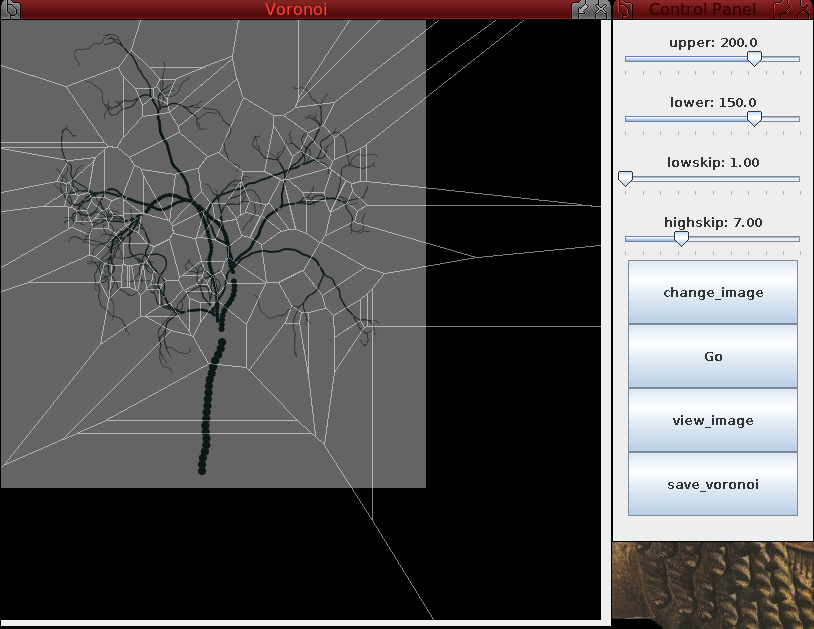Viewport: 814px width, 629px height.
Task: Click the lower slider handle
Action: point(754,118)
